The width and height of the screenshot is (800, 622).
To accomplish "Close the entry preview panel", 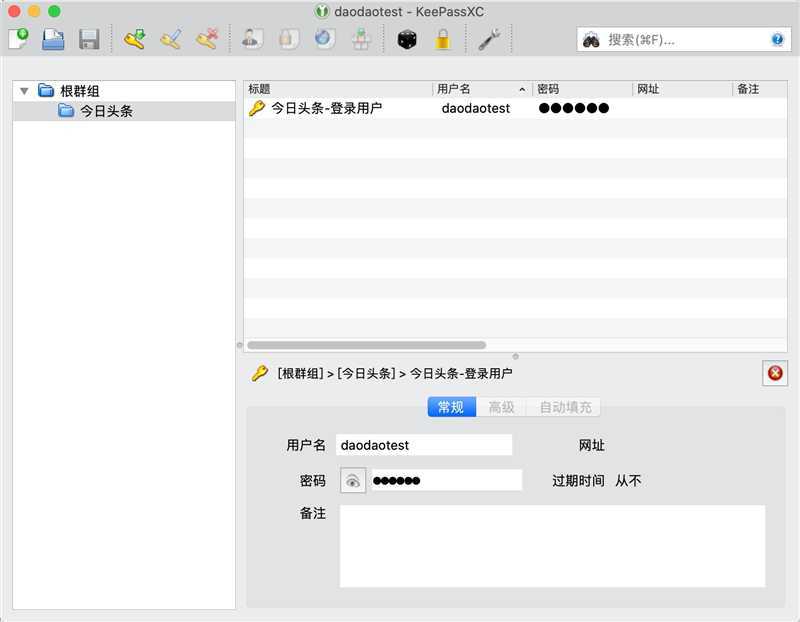I will click(x=774, y=373).
